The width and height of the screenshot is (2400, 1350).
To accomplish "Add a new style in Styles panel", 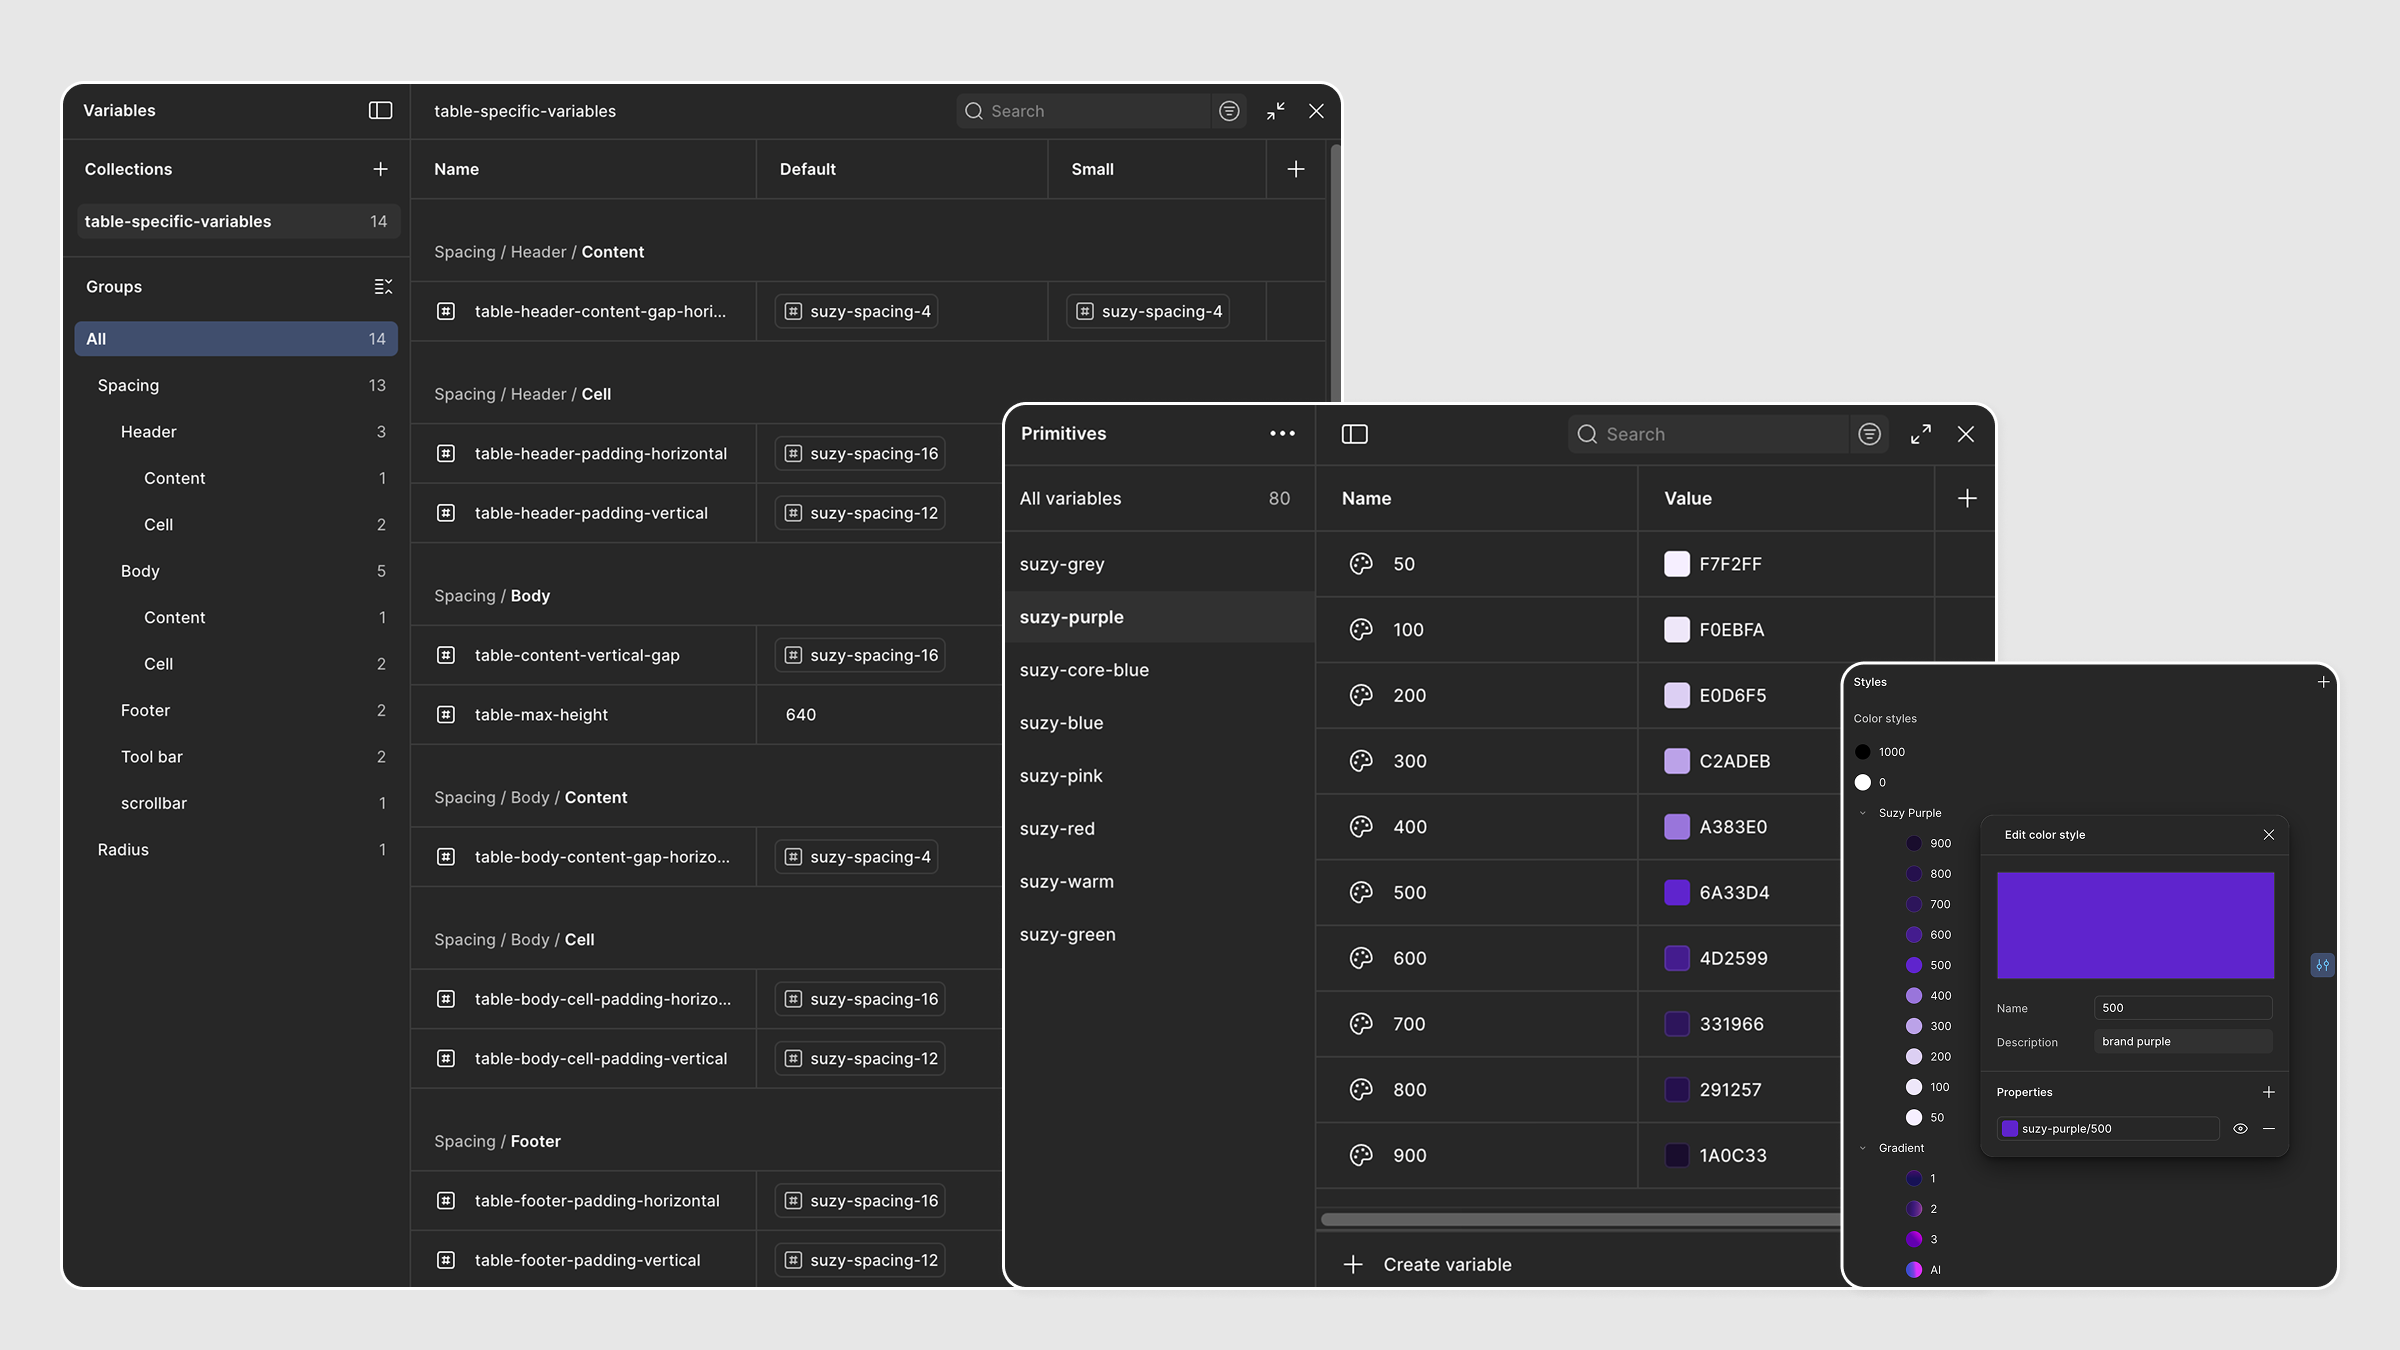I will point(2323,682).
